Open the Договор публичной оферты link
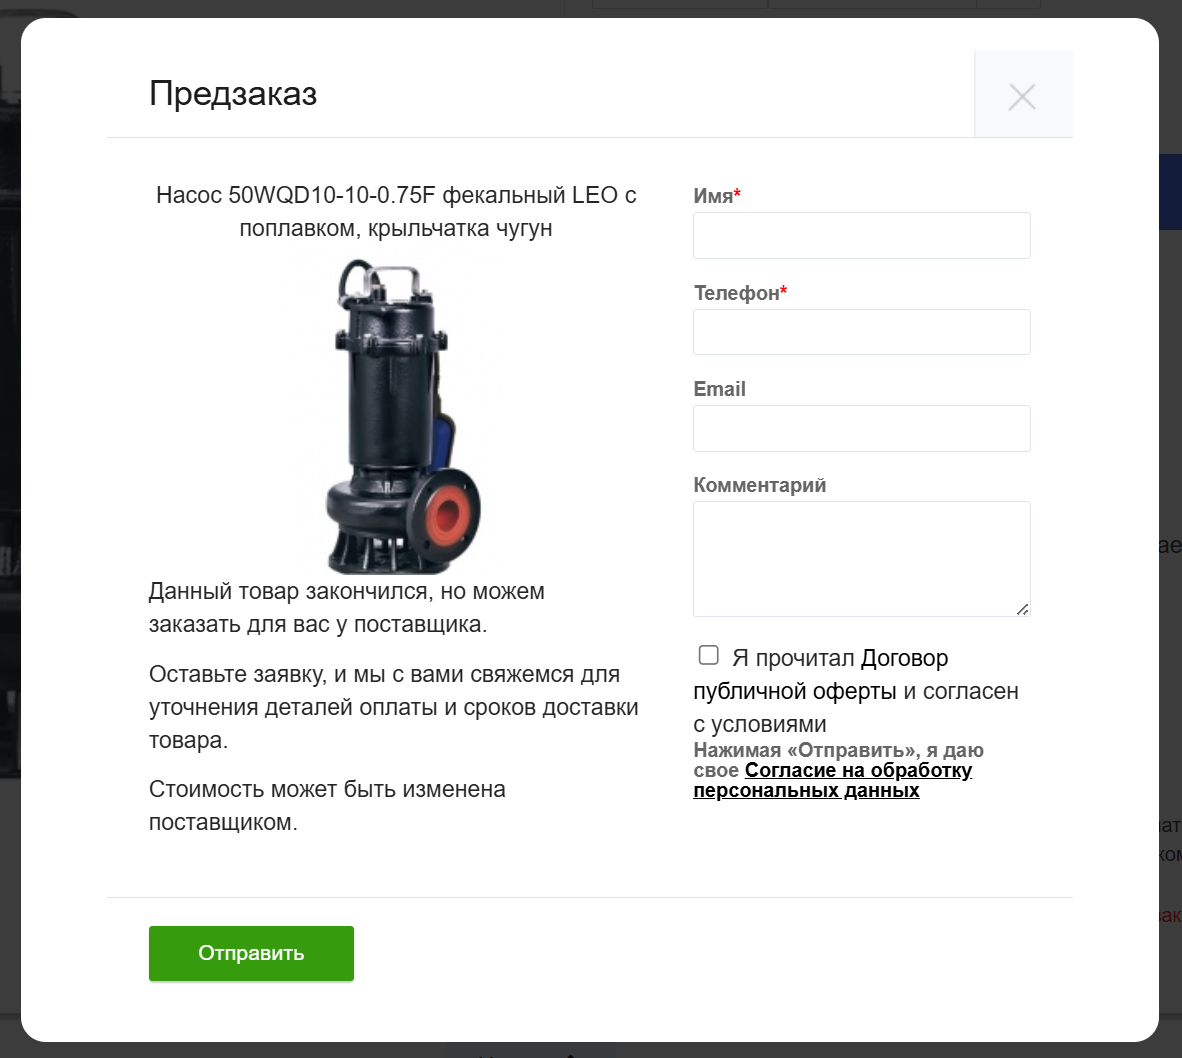The height and width of the screenshot is (1058, 1182). (856, 674)
